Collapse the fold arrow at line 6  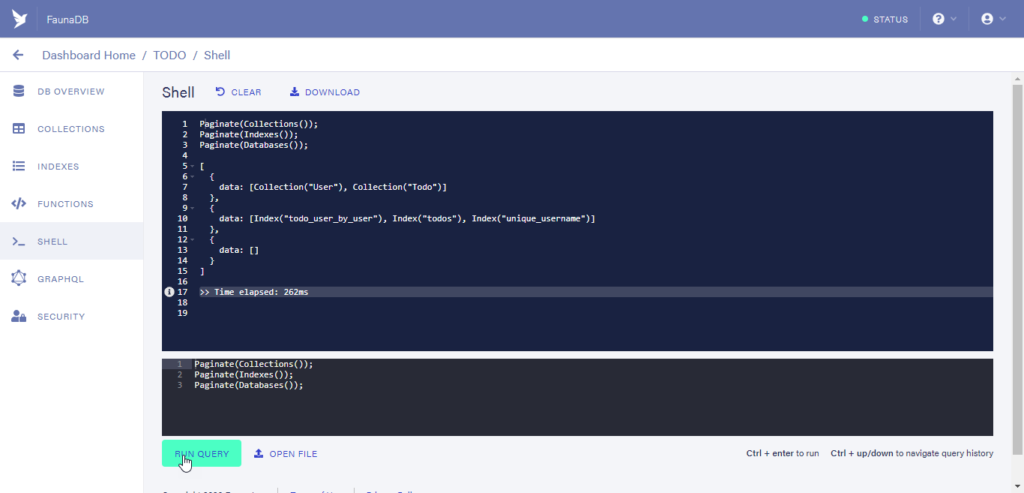pyautogui.click(x=193, y=177)
